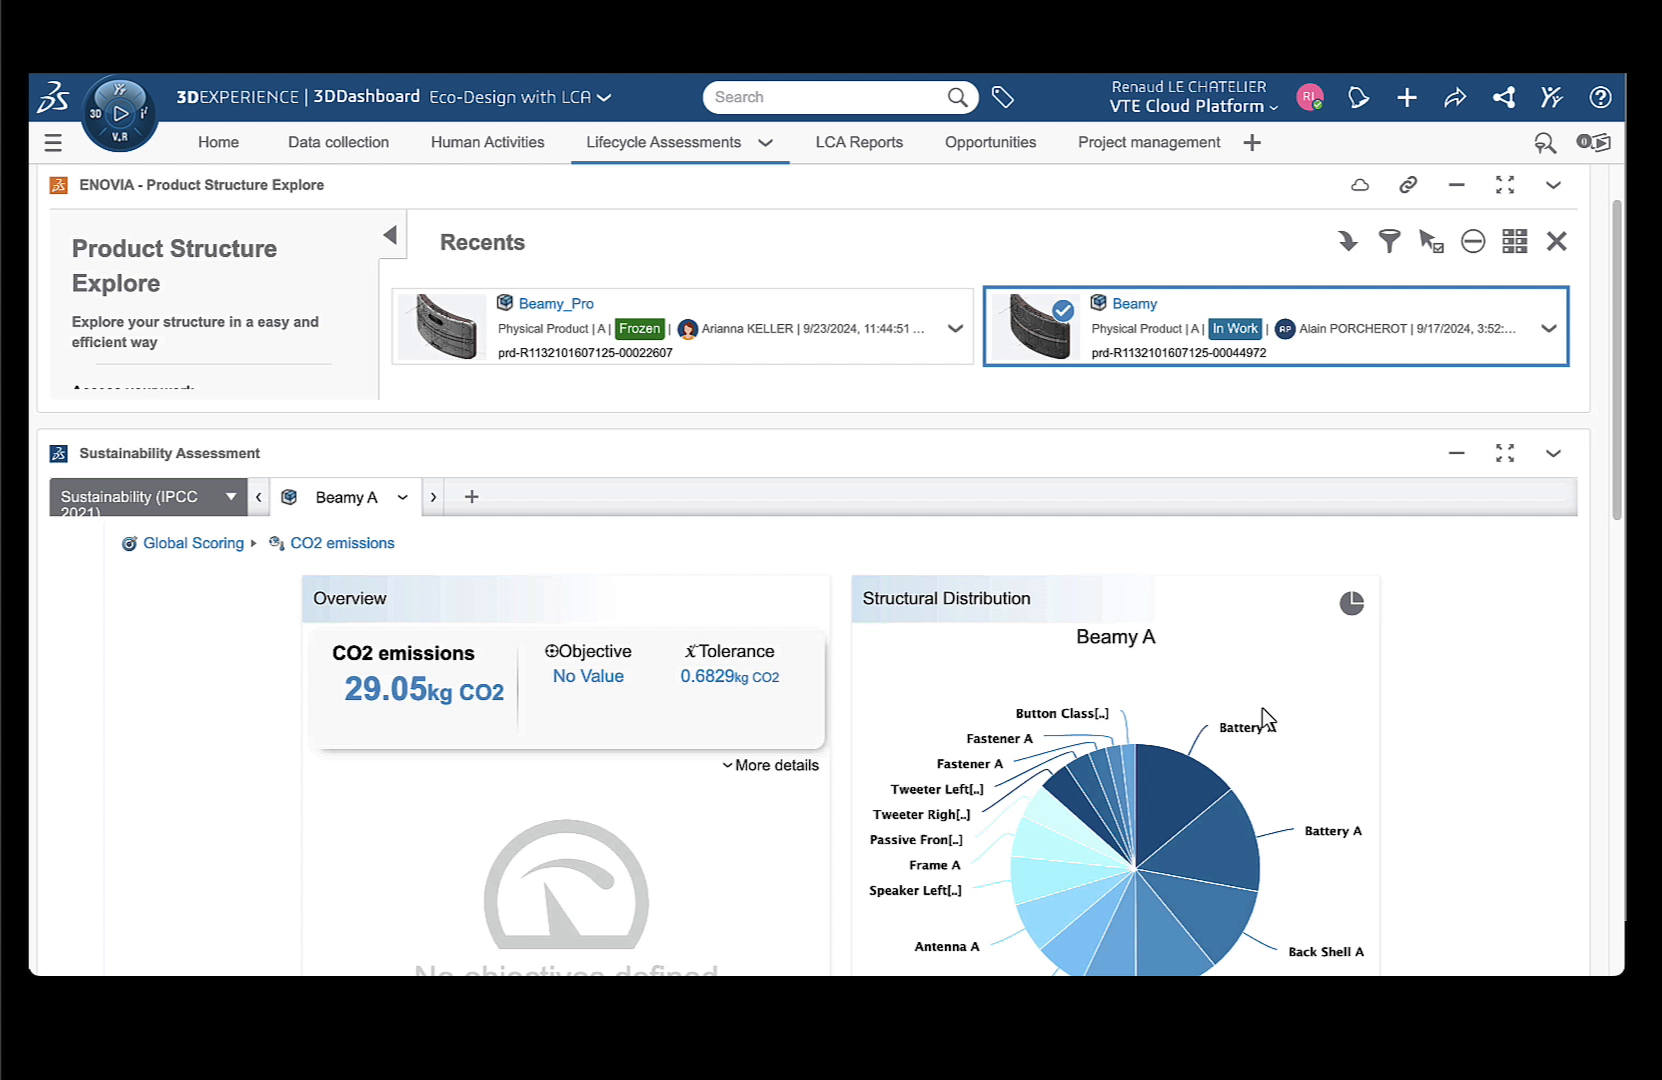Switch to the LCA Reports tab
1662x1080 pixels.
(858, 142)
